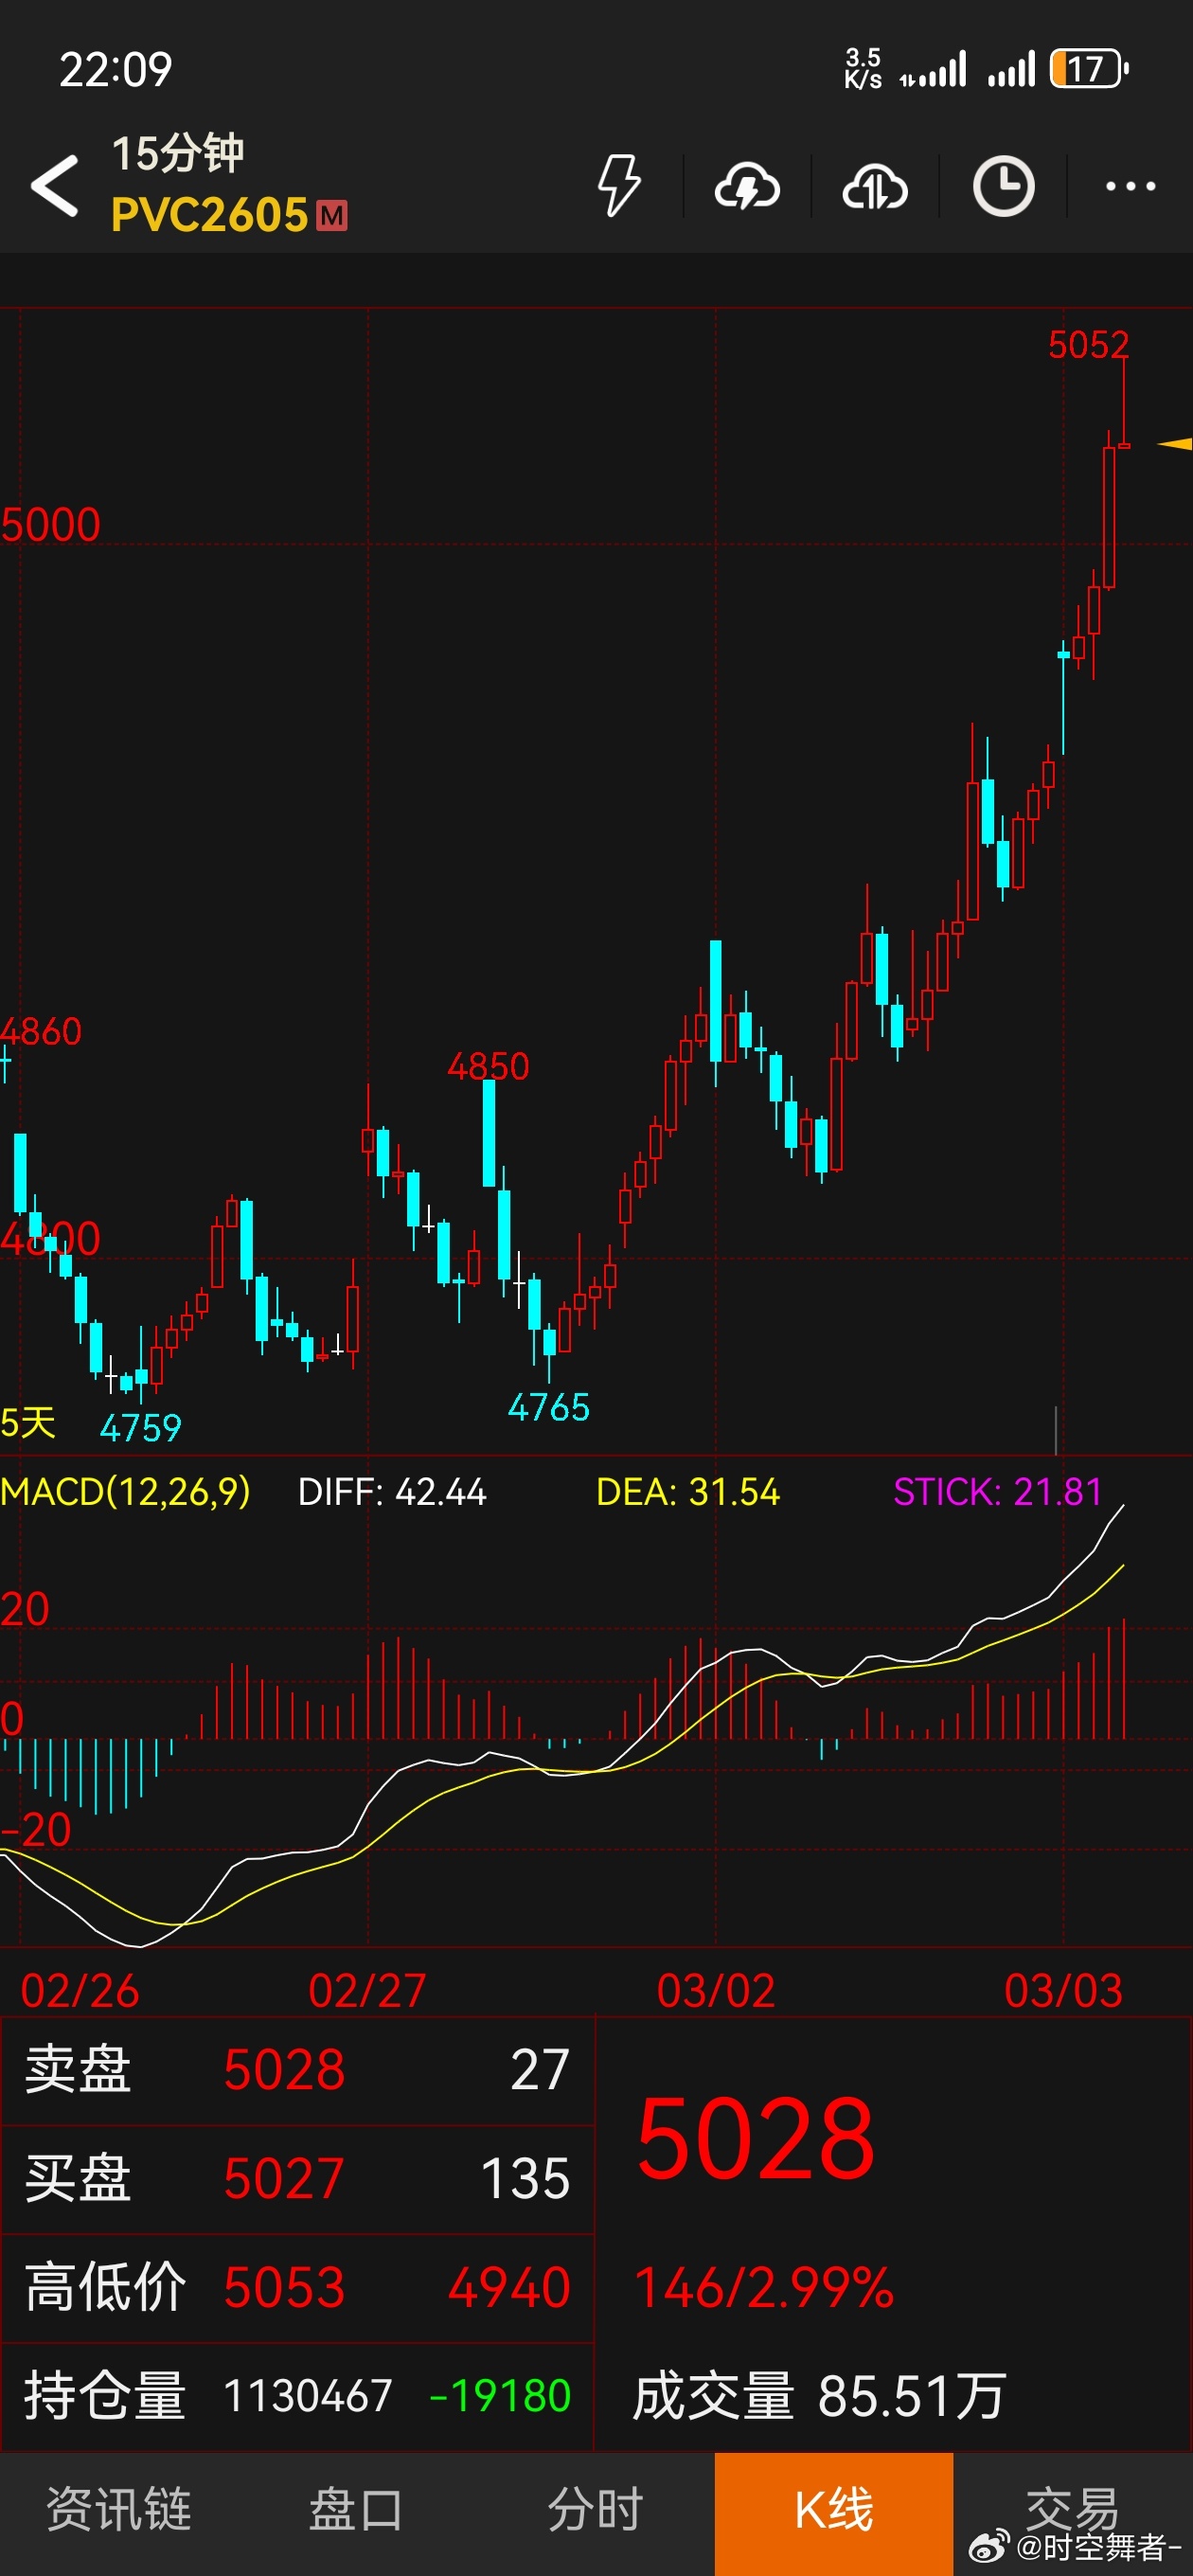Tap the MACD -20 axis label
Screen dimensions: 1193x2576
coord(36,1830)
